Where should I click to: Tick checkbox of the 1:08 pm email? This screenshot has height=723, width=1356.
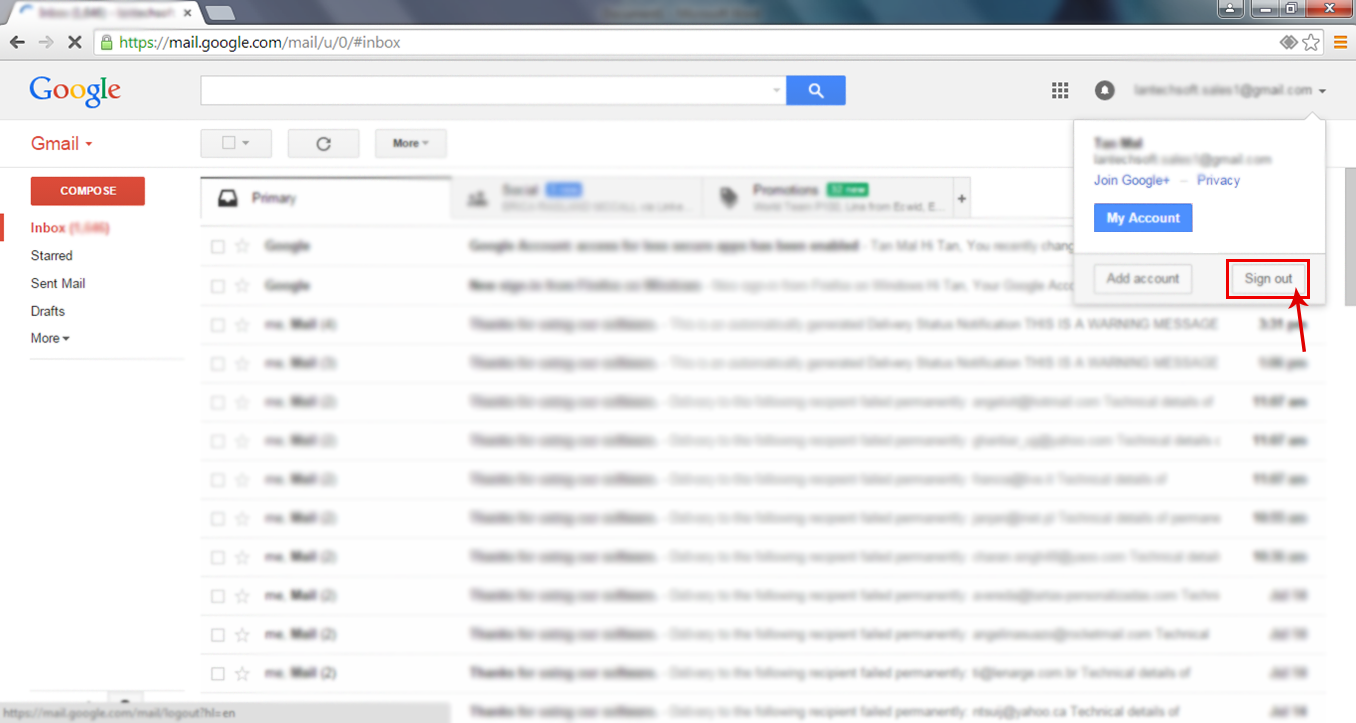[x=218, y=364]
